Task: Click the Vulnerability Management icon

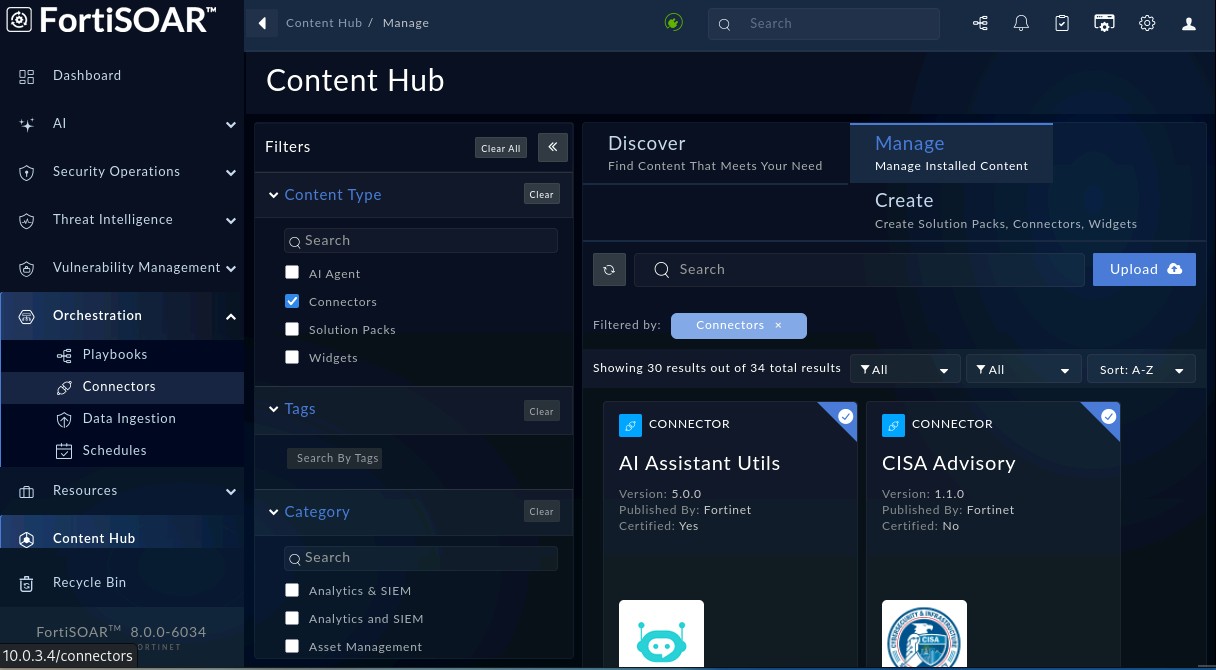Action: 27,268
